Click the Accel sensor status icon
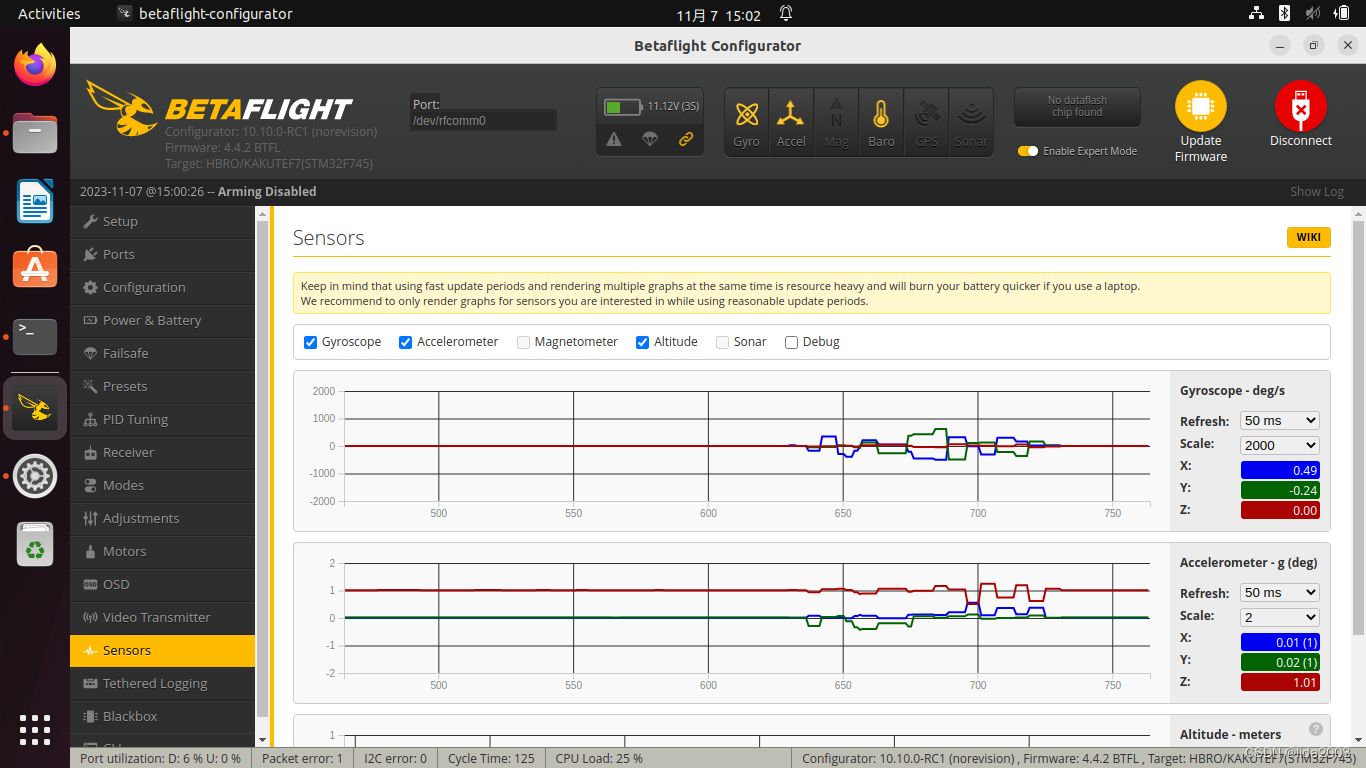1366x768 pixels. click(791, 122)
